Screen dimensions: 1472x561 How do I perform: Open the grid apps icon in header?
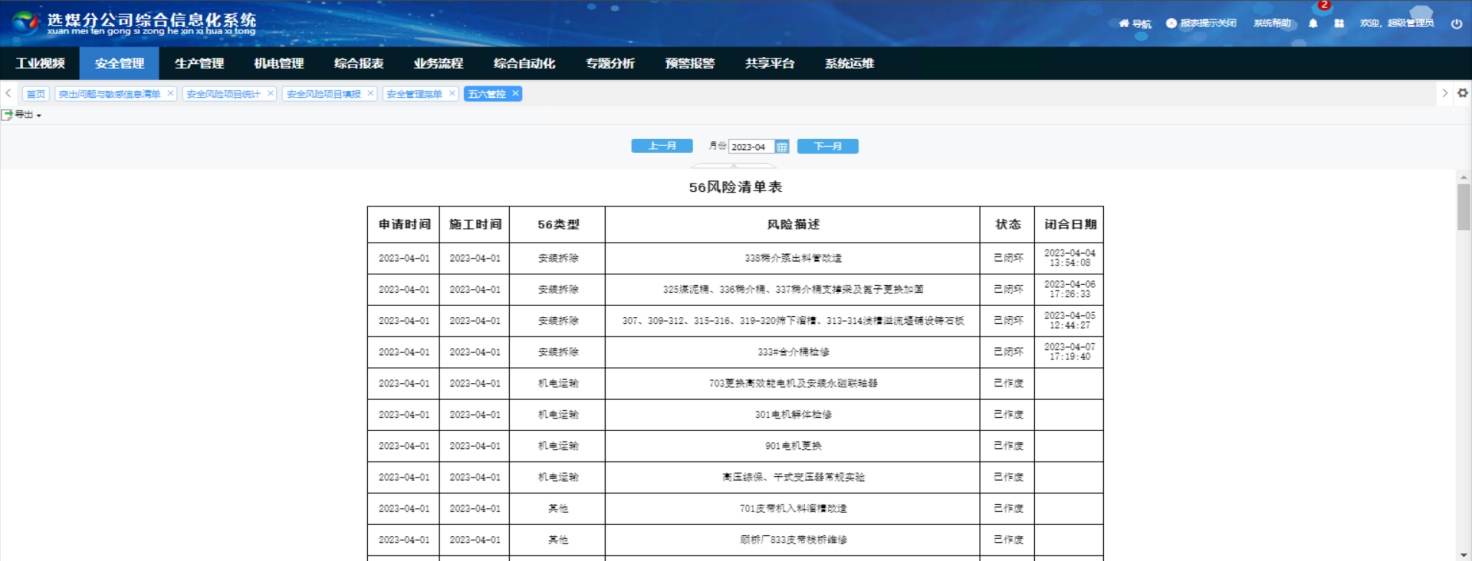[1339, 23]
